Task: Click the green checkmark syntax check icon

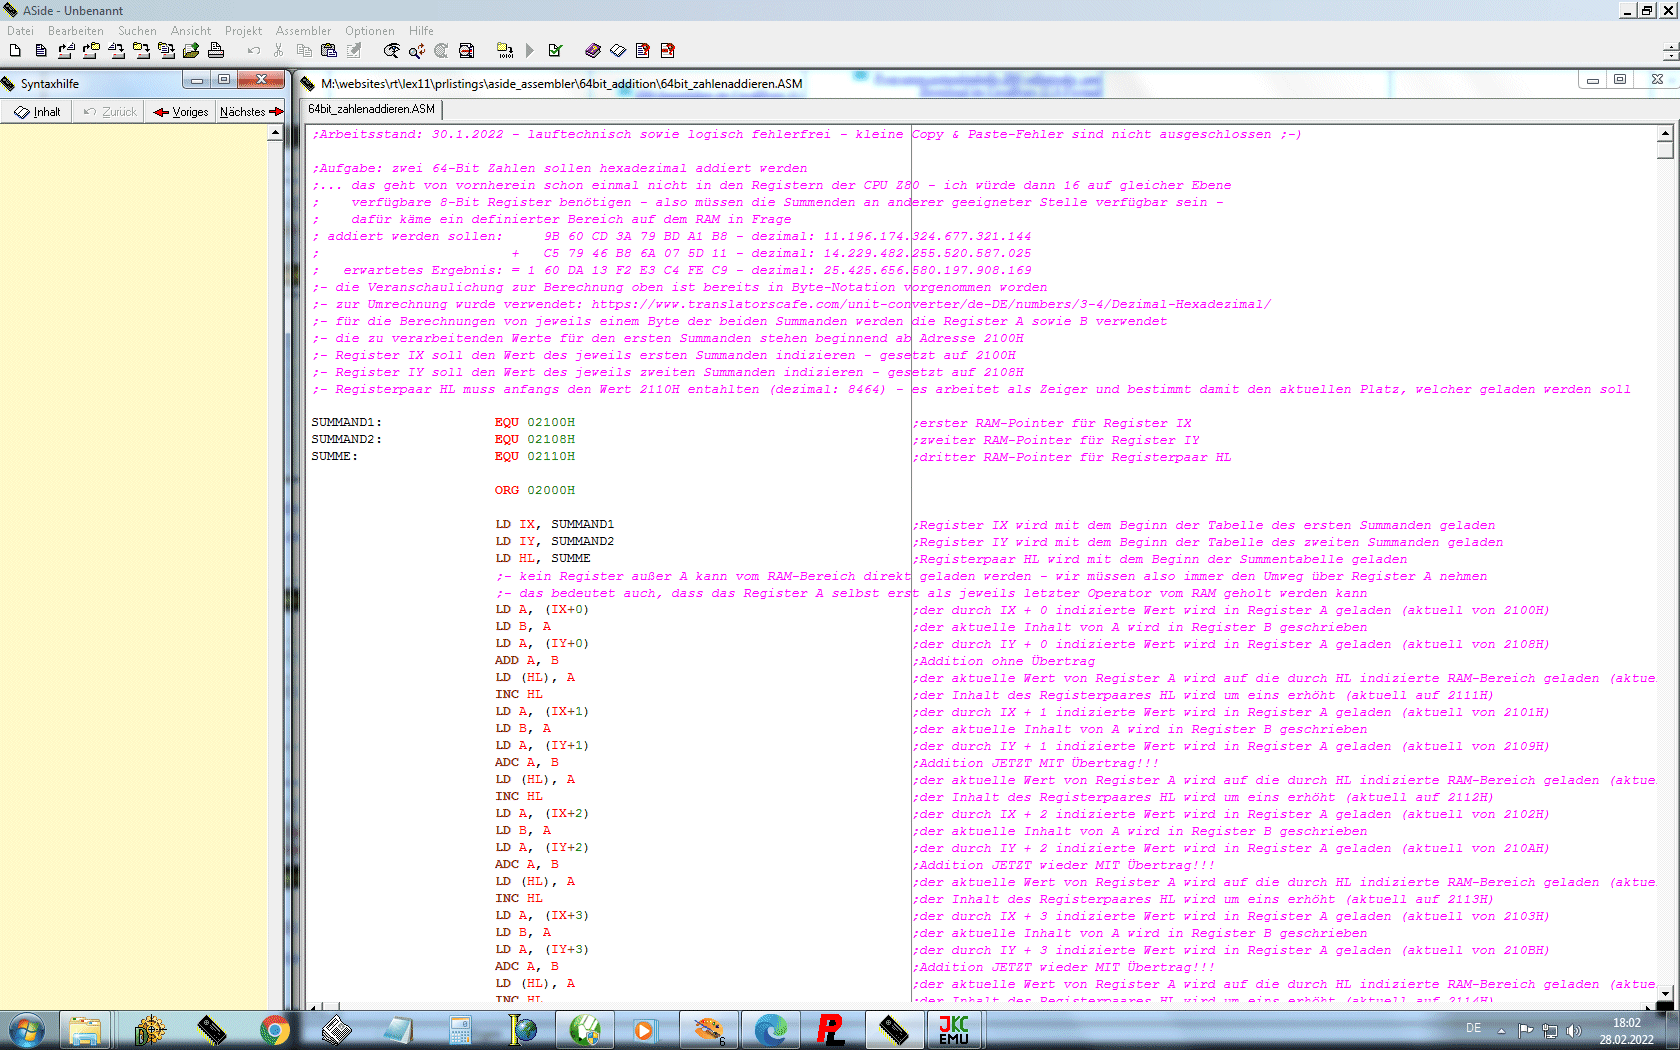Action: tap(556, 50)
